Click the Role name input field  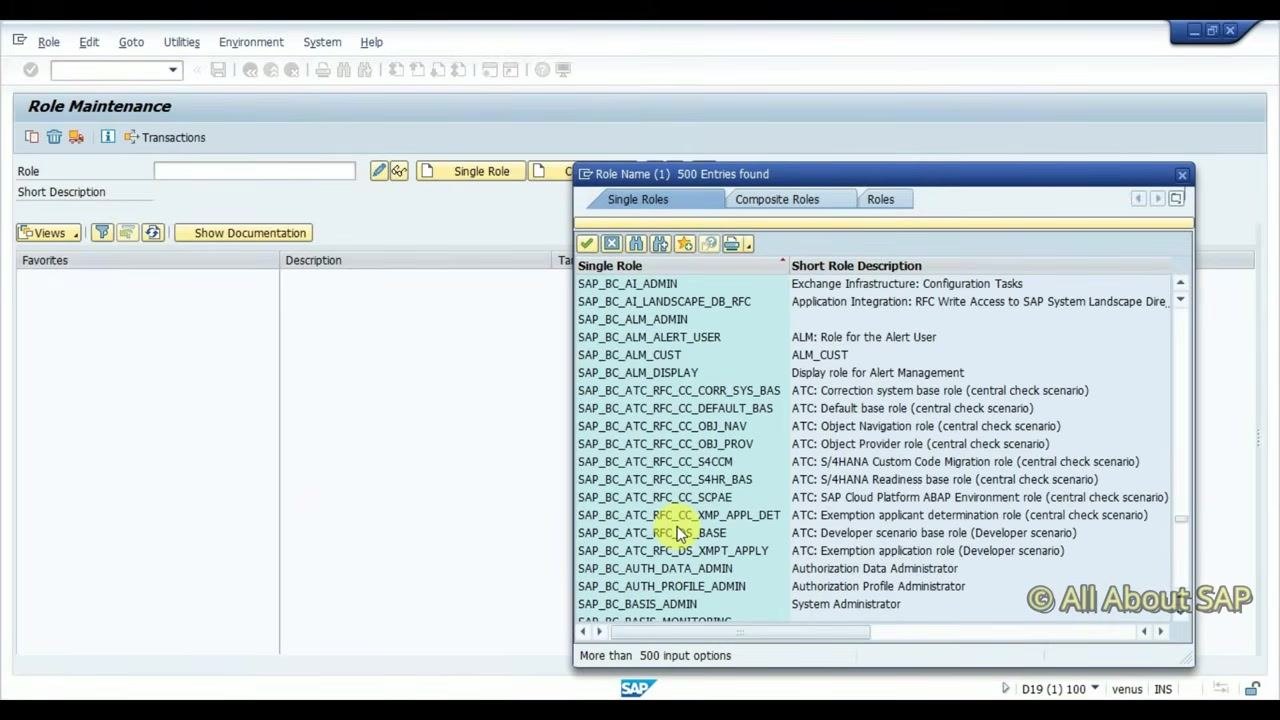[254, 171]
